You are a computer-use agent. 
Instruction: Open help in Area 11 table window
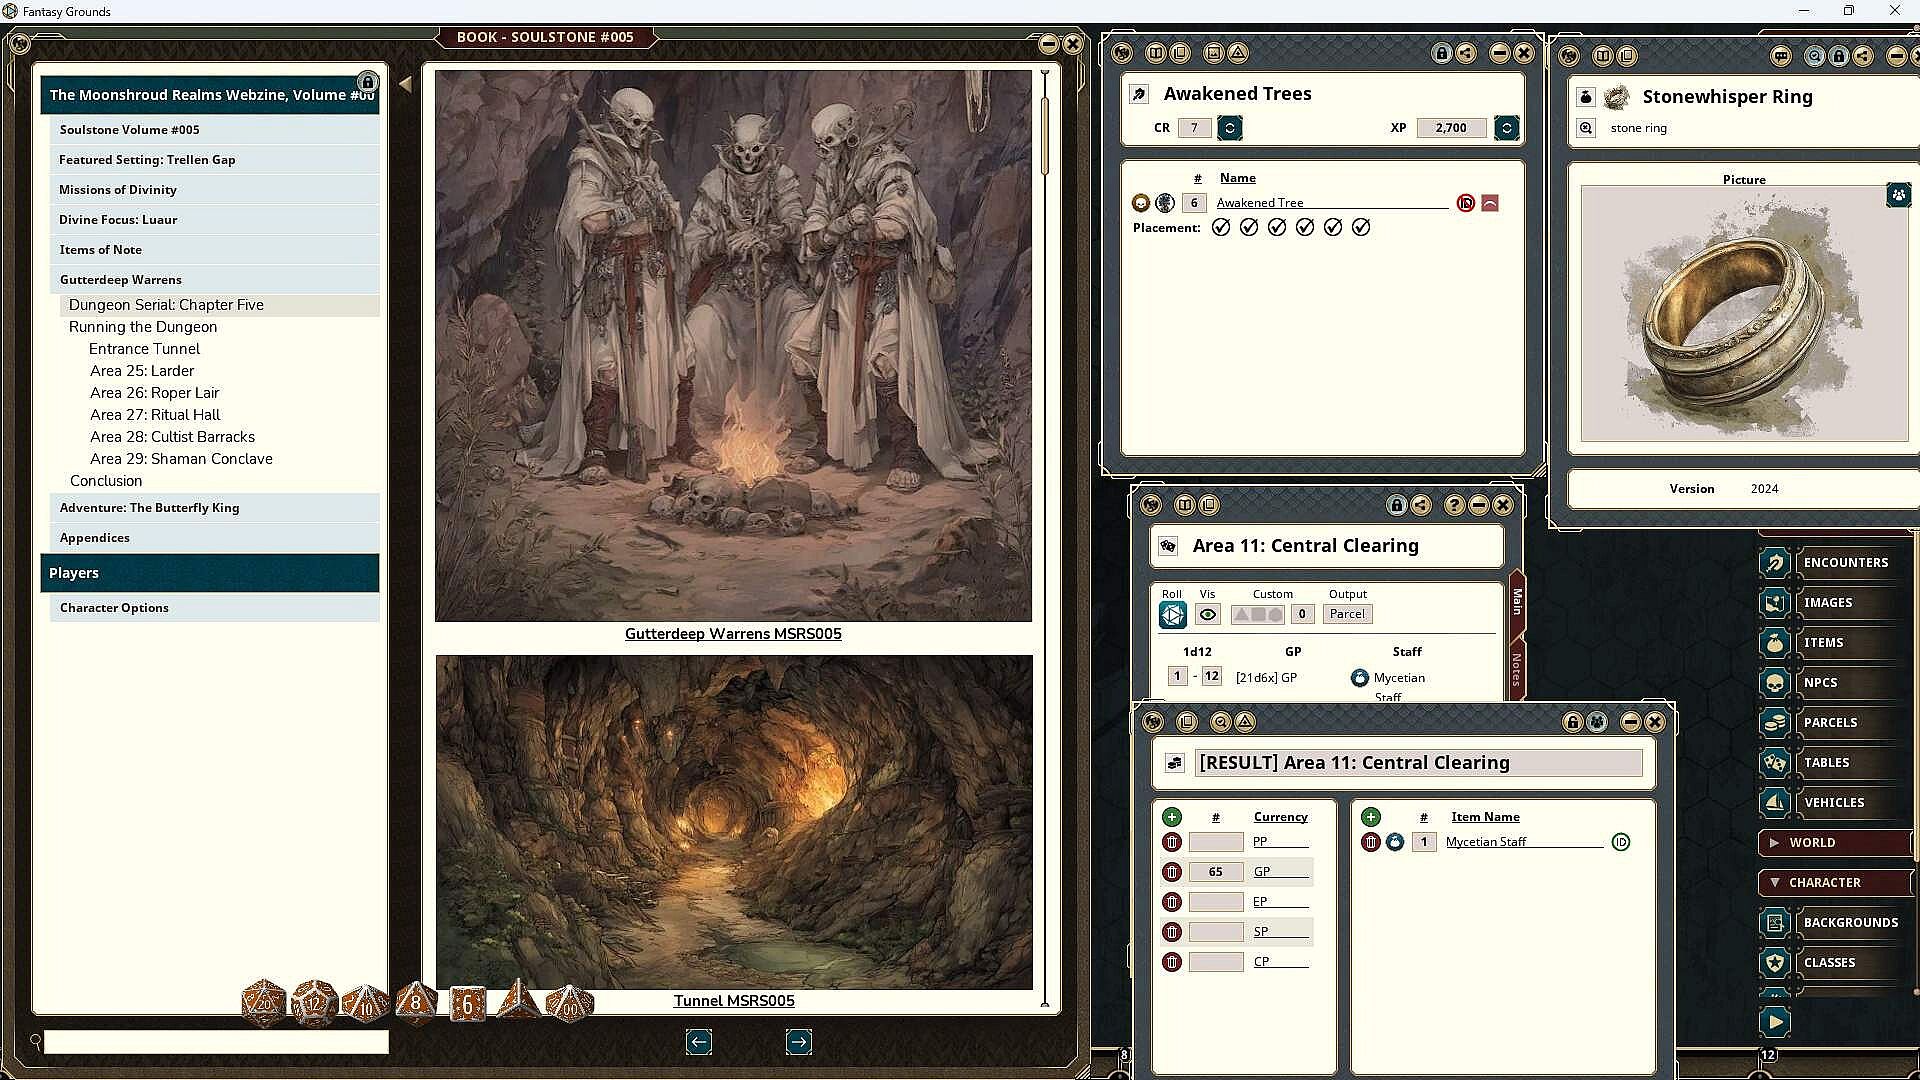1454,505
